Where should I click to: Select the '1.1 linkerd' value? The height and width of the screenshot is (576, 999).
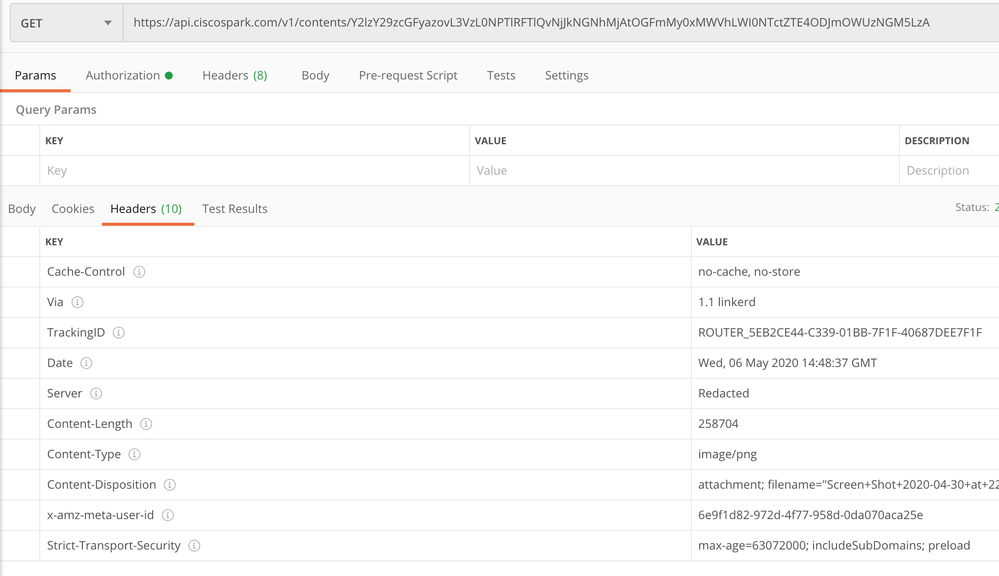pos(727,302)
